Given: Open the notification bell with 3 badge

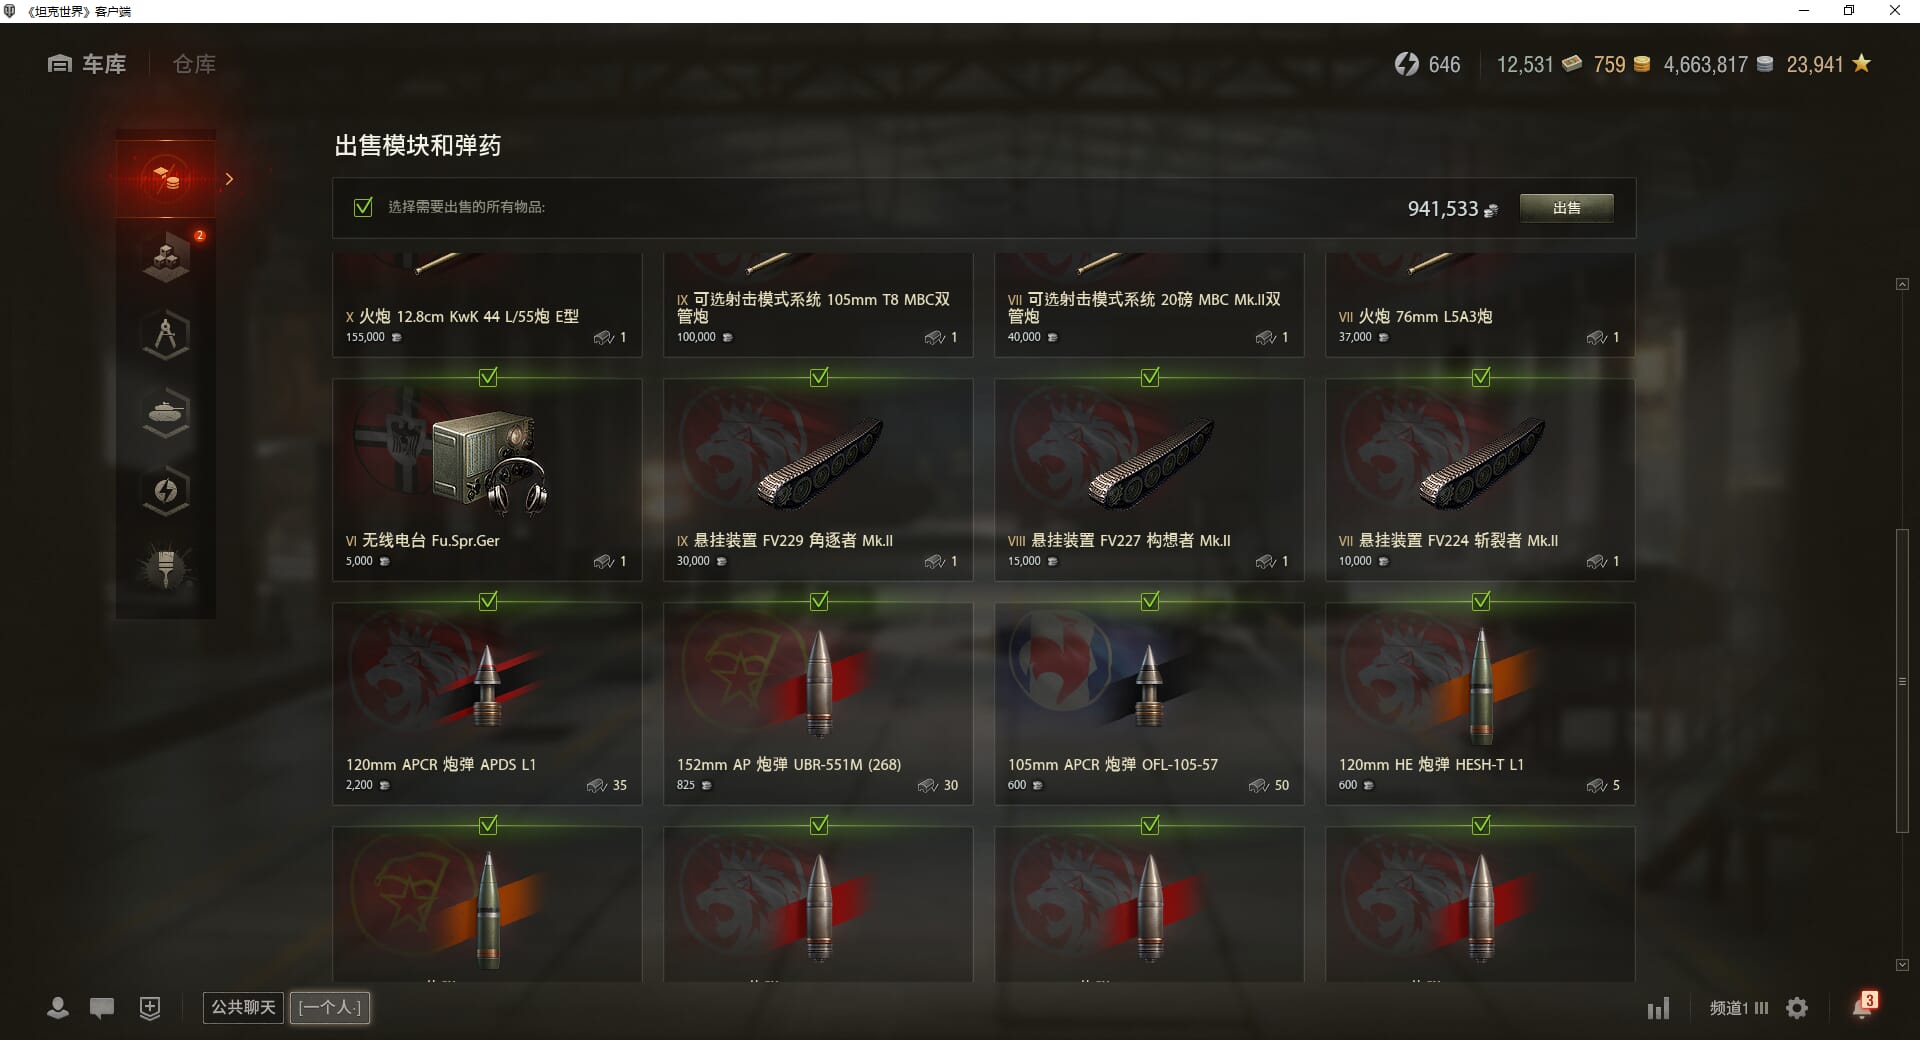Looking at the screenshot, I should click(x=1864, y=1006).
